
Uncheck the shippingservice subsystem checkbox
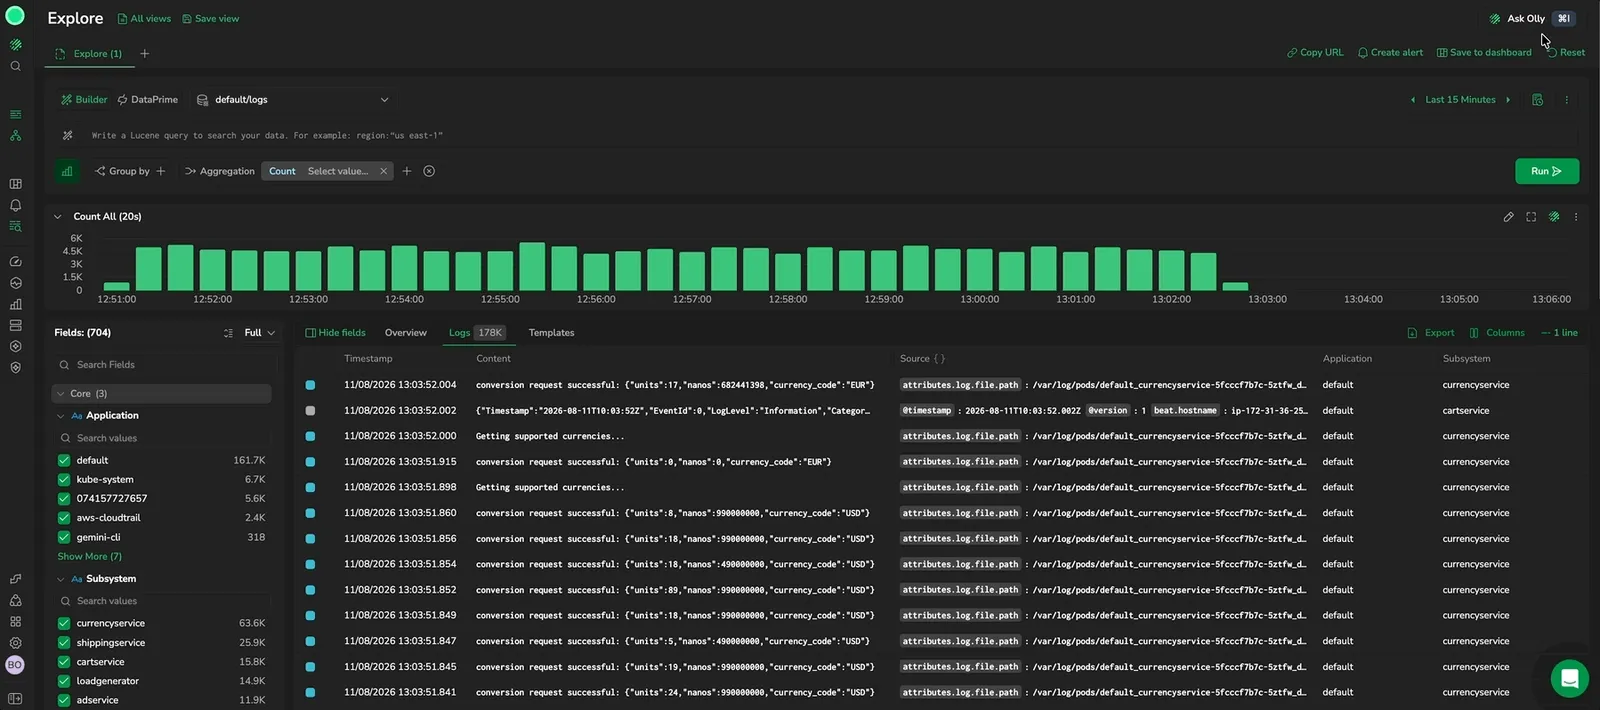(64, 643)
